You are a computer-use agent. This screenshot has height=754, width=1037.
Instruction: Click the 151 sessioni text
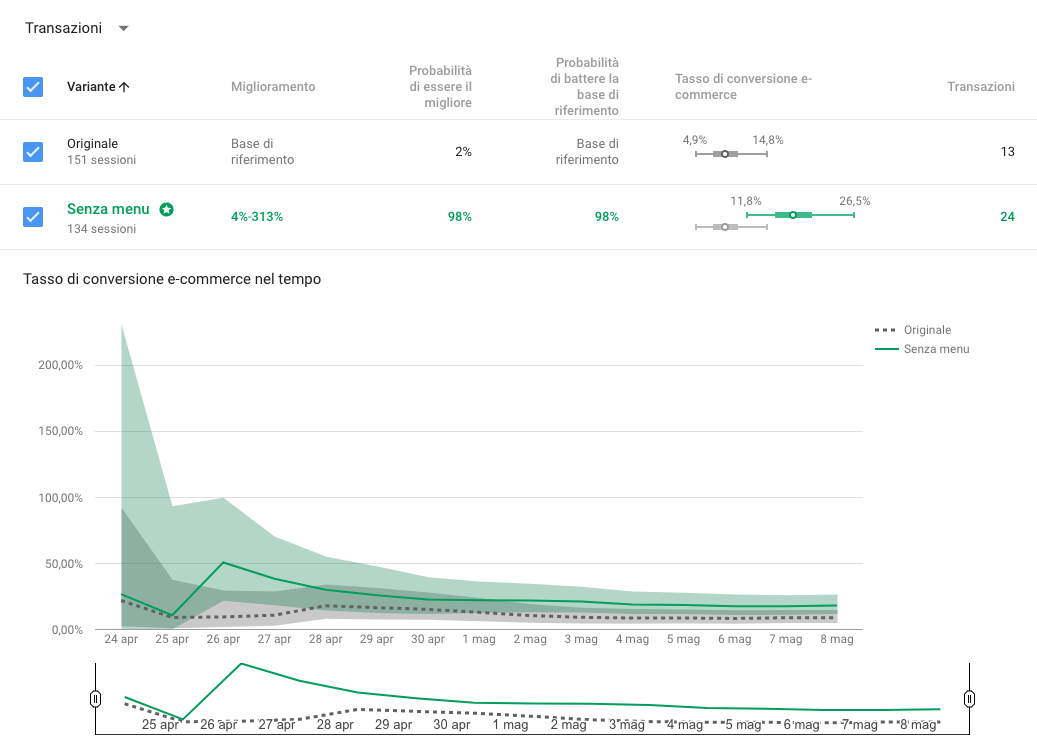coord(101,159)
